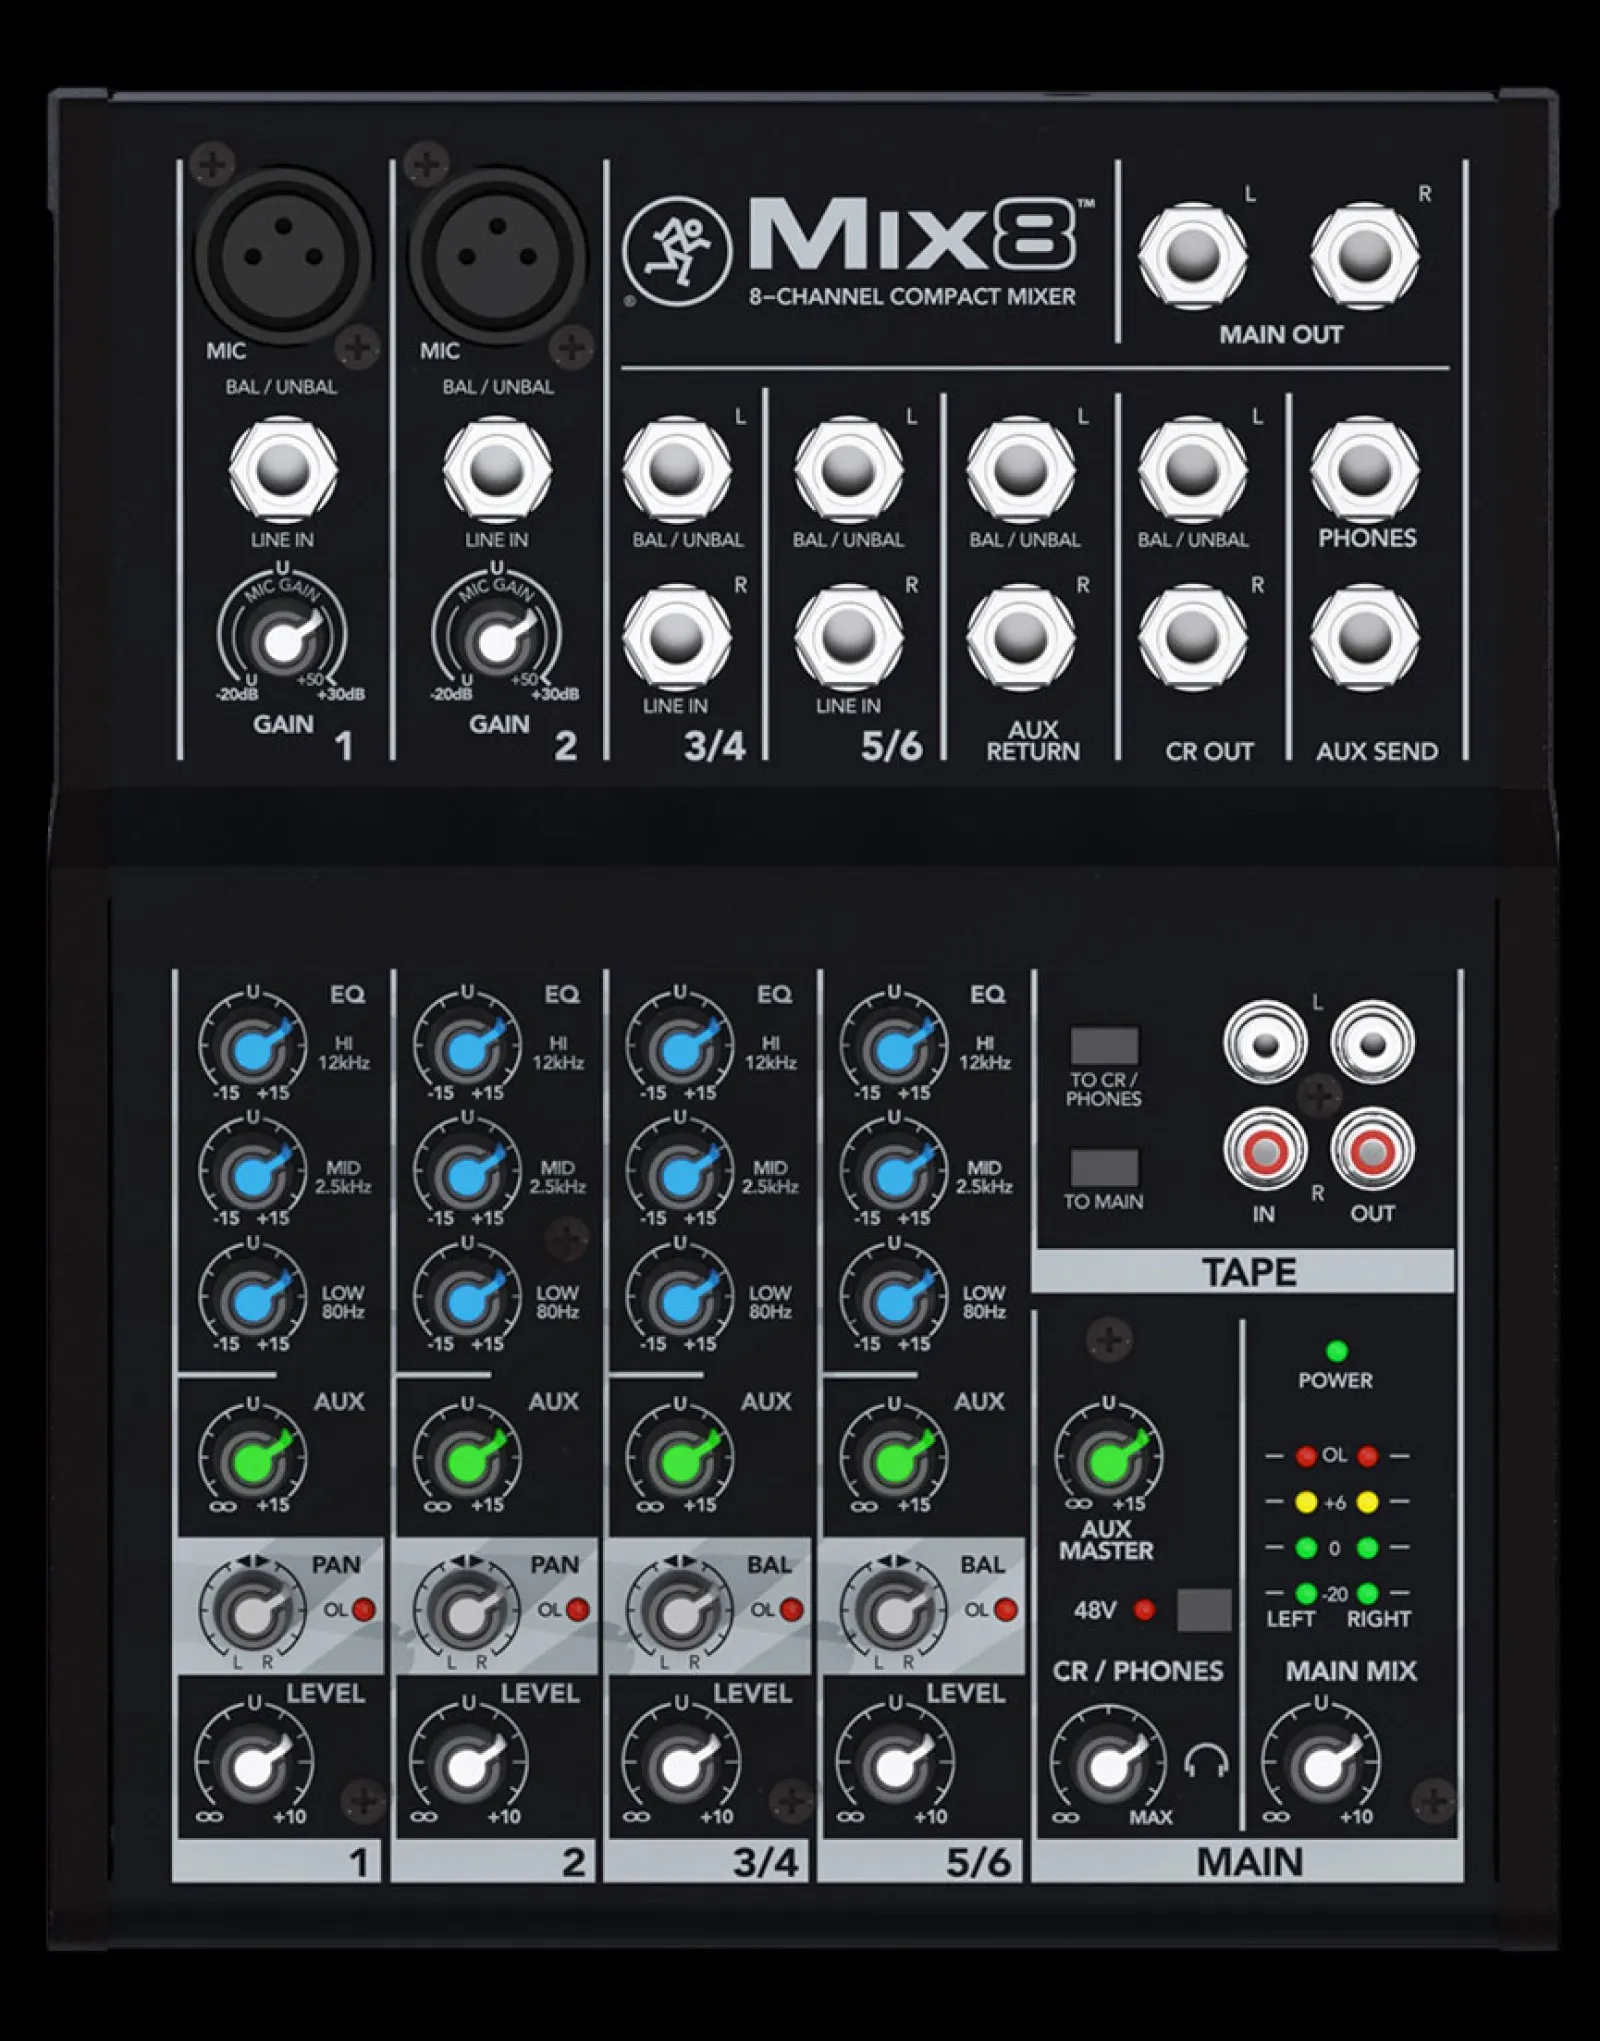Click the channel 5/6 LEVEL knob

pos(893,1767)
